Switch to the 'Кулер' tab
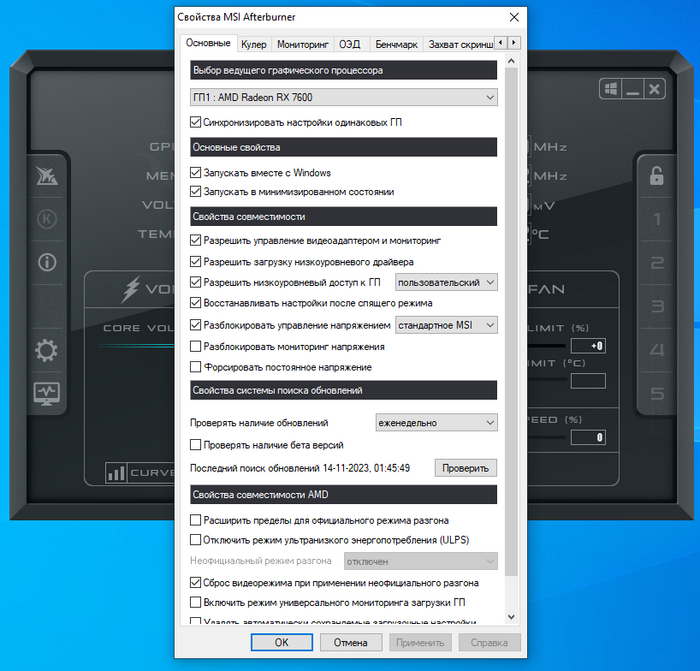The width and height of the screenshot is (700, 671). click(x=254, y=44)
